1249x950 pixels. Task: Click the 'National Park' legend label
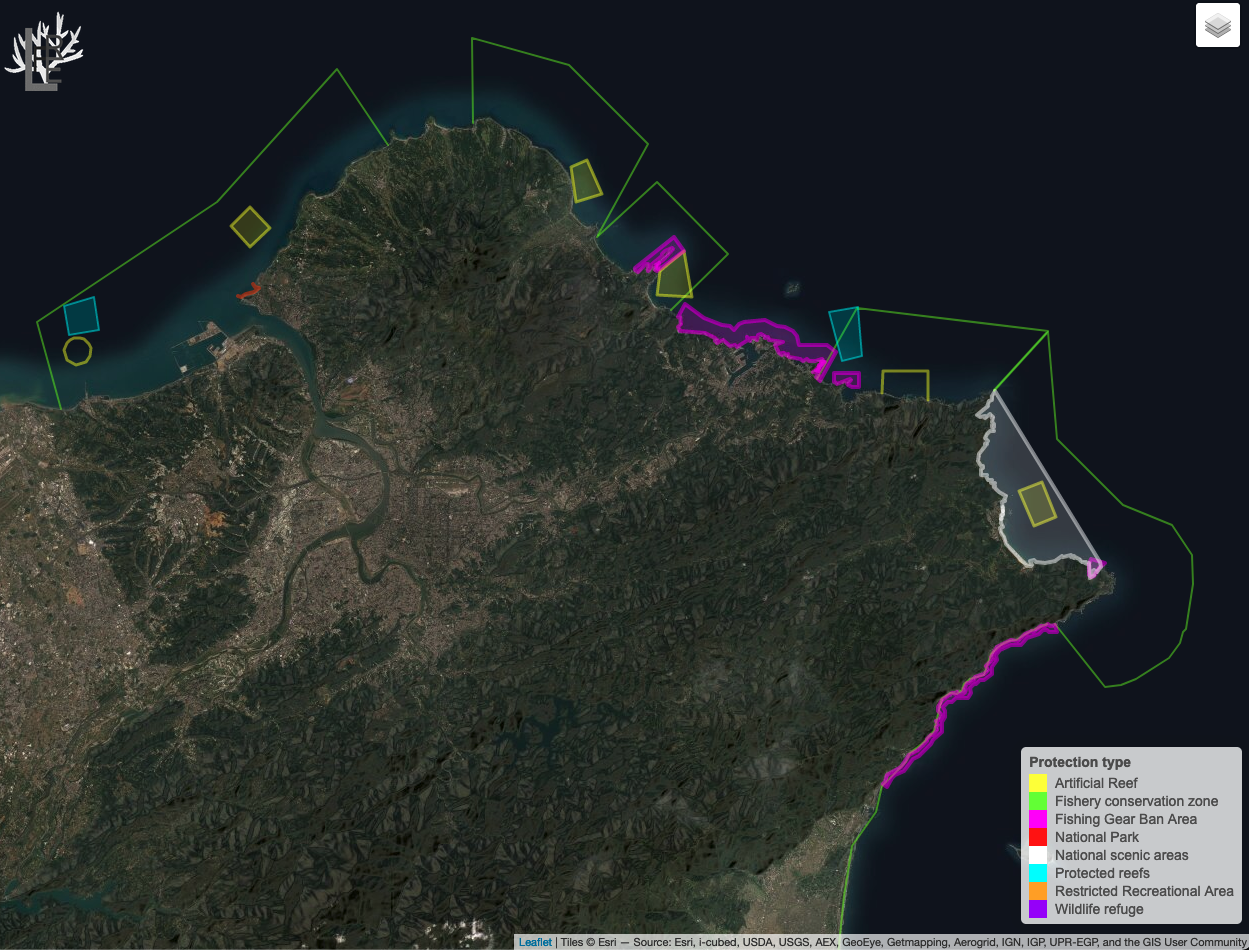(x=1097, y=837)
